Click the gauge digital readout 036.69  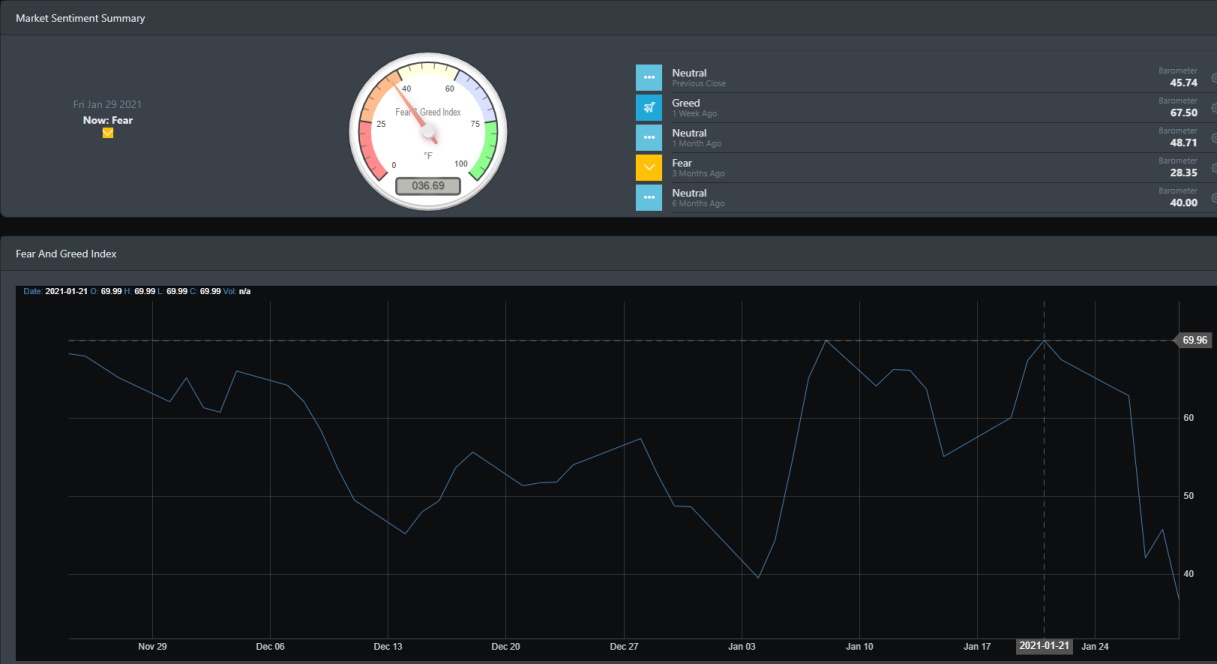[x=428, y=186]
